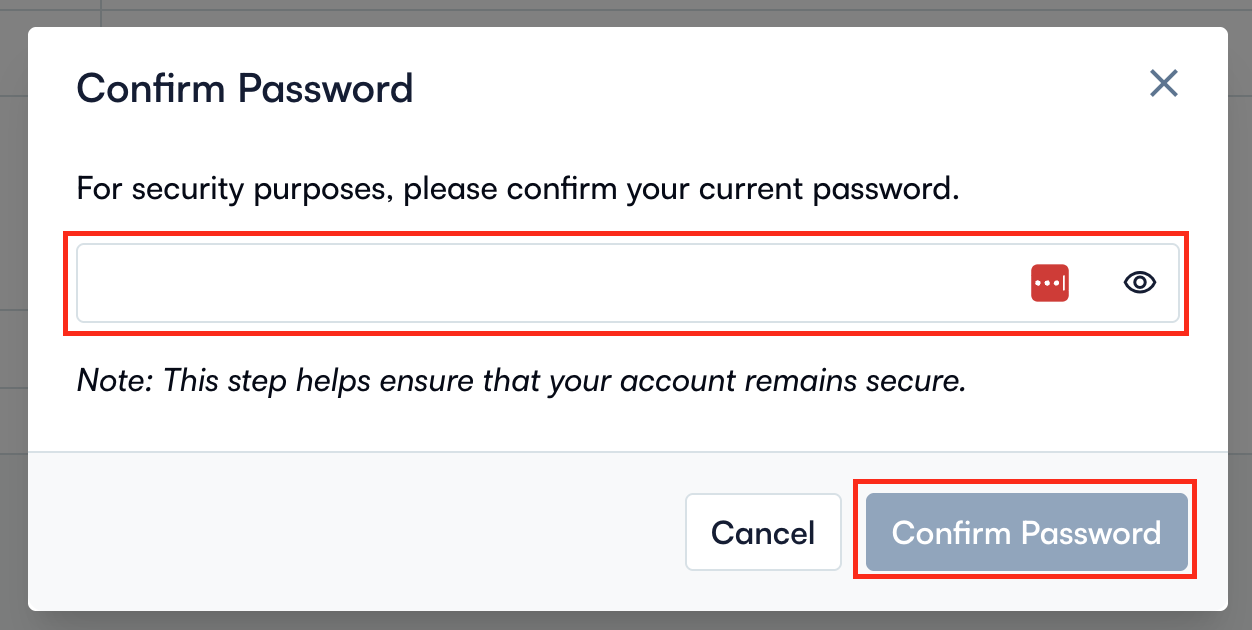
Task: Click the "For security purposes" instruction text
Action: 518,189
